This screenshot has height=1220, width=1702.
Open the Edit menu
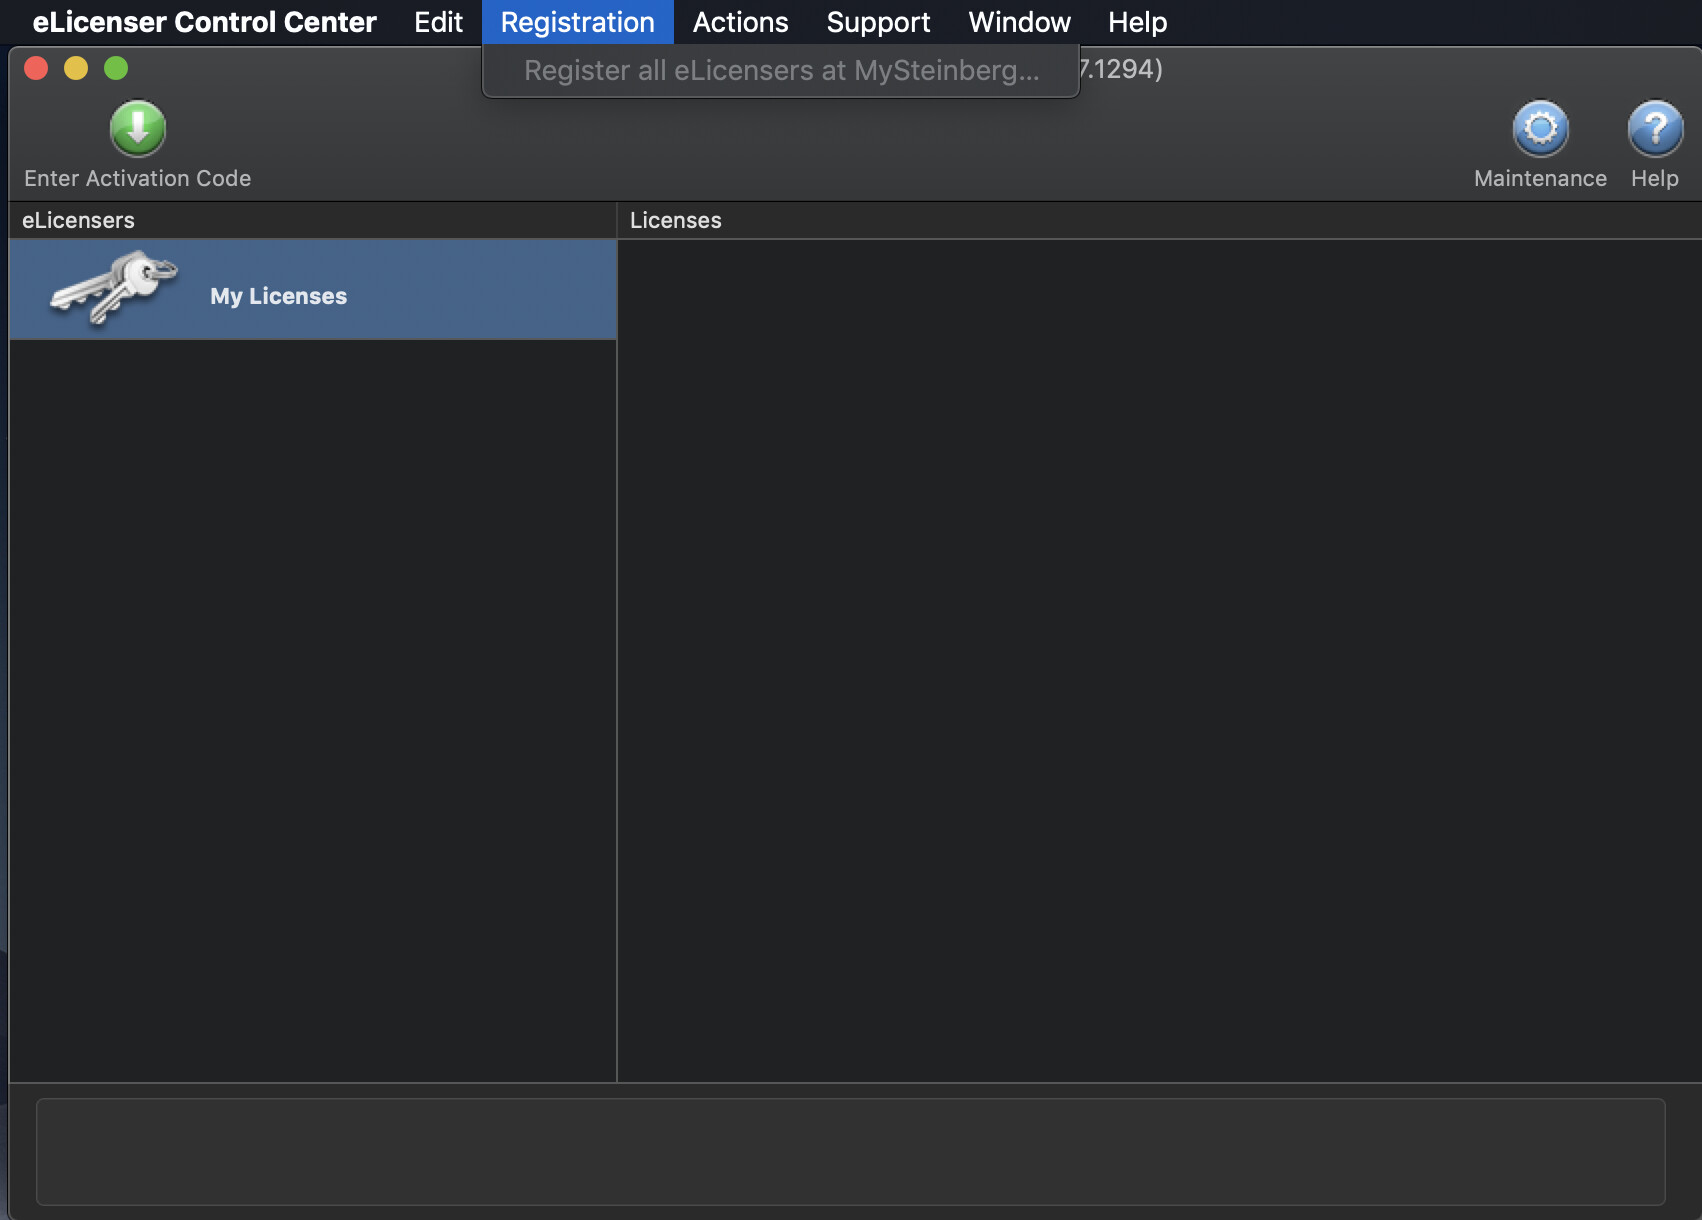(x=437, y=21)
